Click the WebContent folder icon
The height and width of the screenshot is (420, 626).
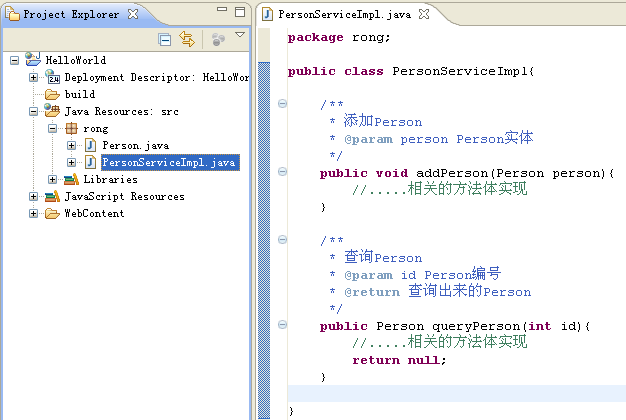tap(52, 214)
